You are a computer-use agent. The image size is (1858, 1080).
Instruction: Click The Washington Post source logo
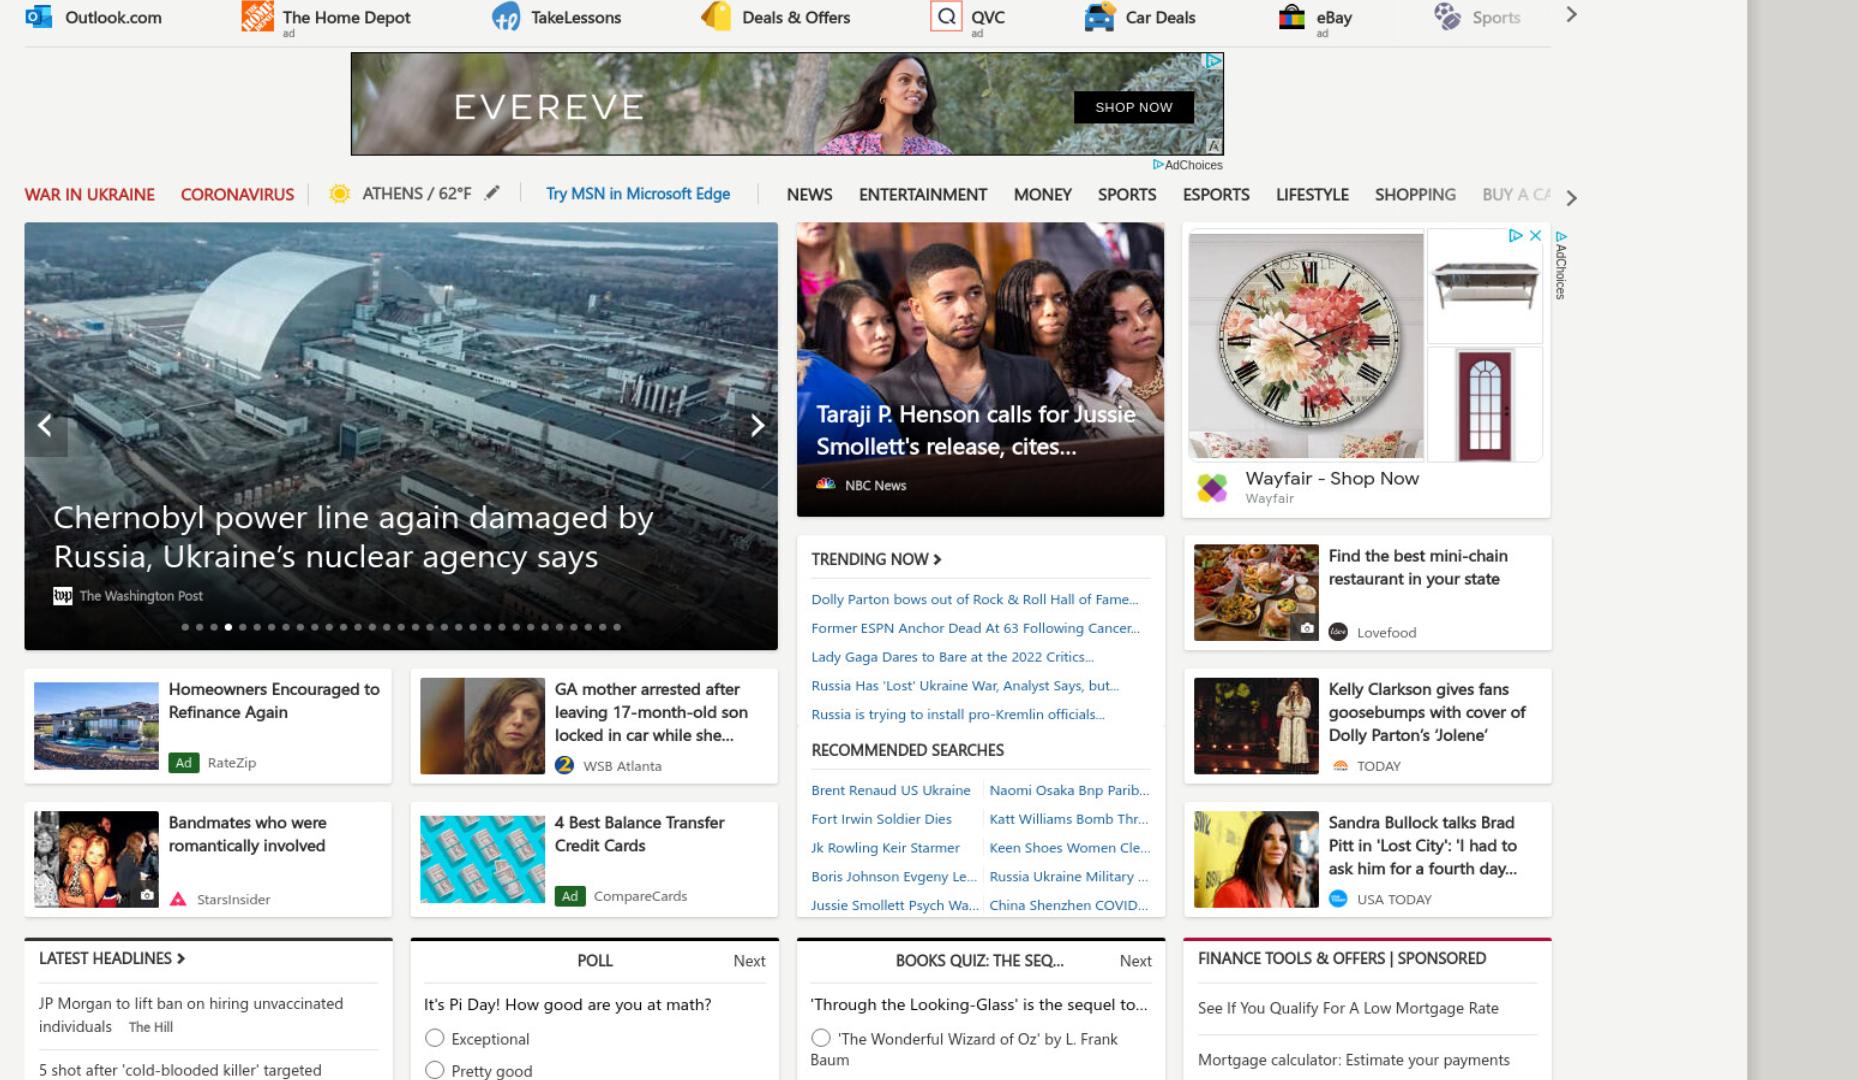pyautogui.click(x=62, y=596)
